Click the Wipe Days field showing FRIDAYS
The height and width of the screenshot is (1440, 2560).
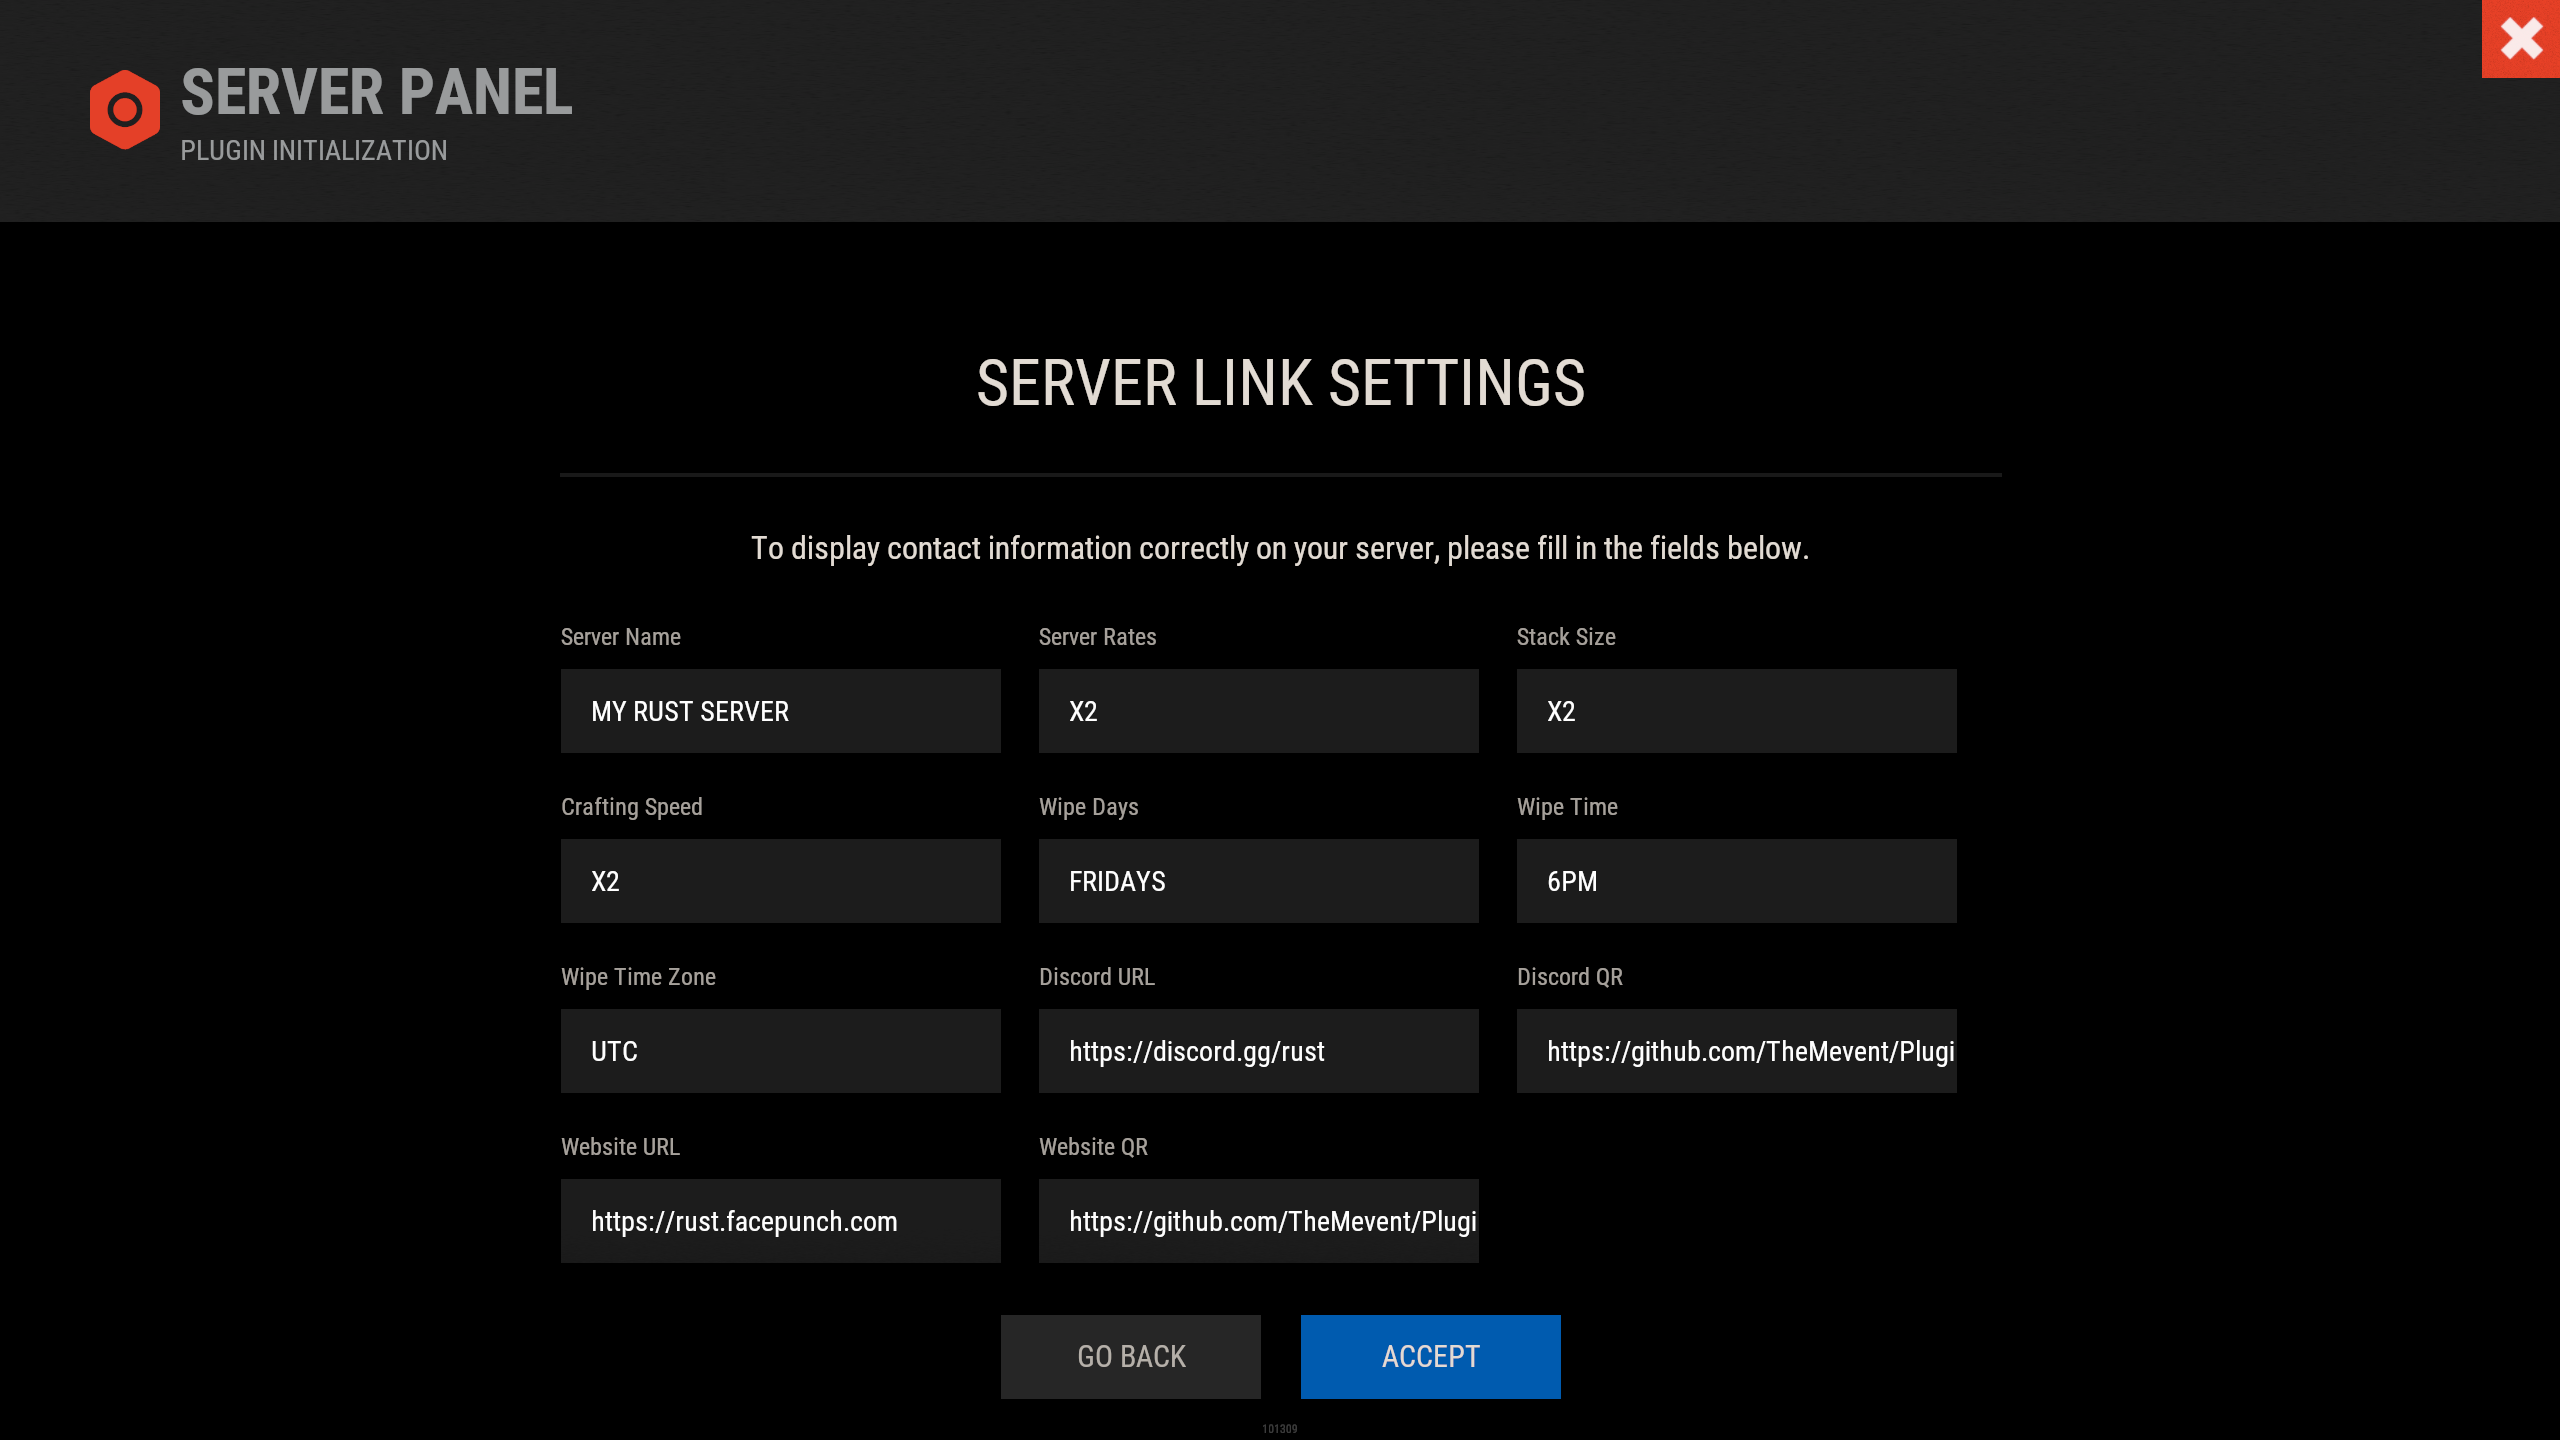pos(1258,881)
